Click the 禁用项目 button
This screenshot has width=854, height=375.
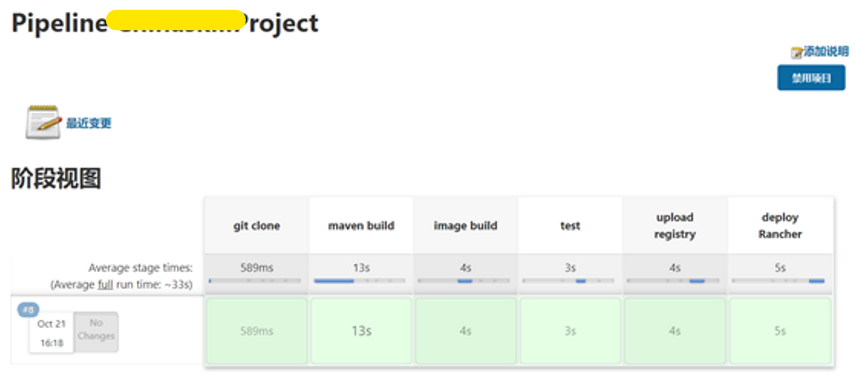point(811,78)
